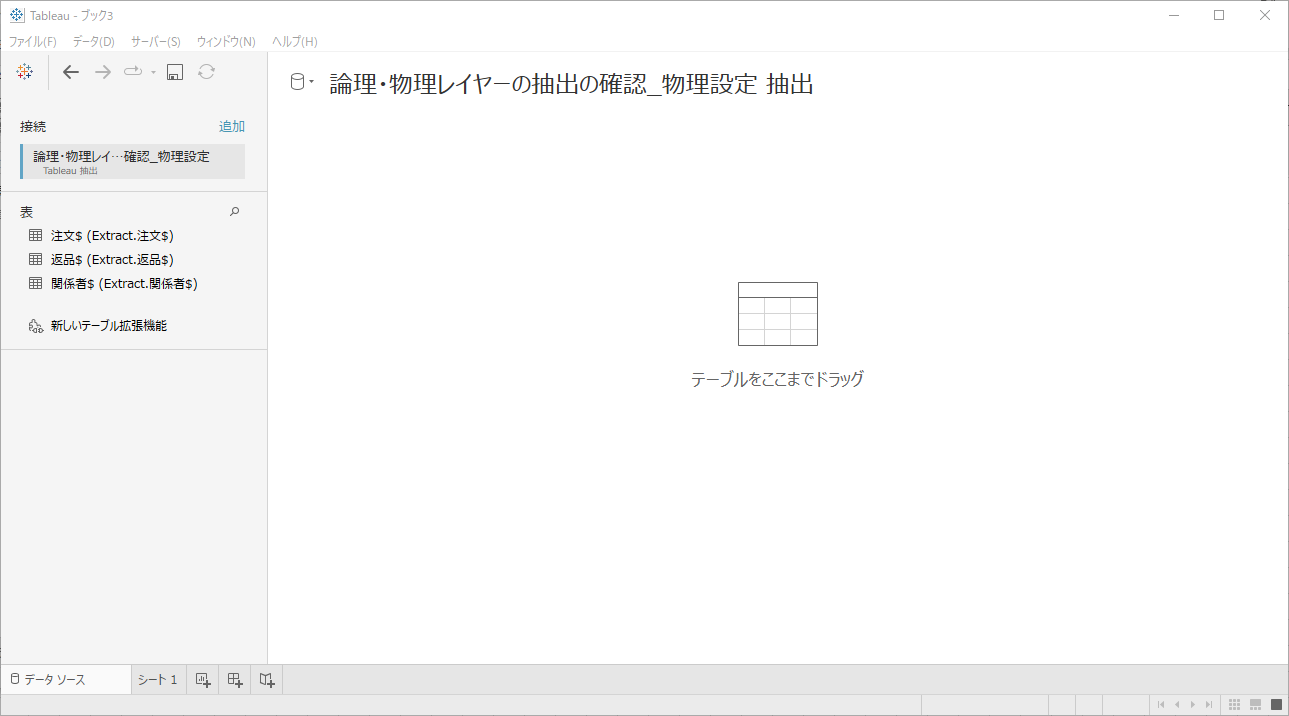This screenshot has width=1289, height=716.
Task: Click the table icon beside 返品$
Action: coord(35,260)
